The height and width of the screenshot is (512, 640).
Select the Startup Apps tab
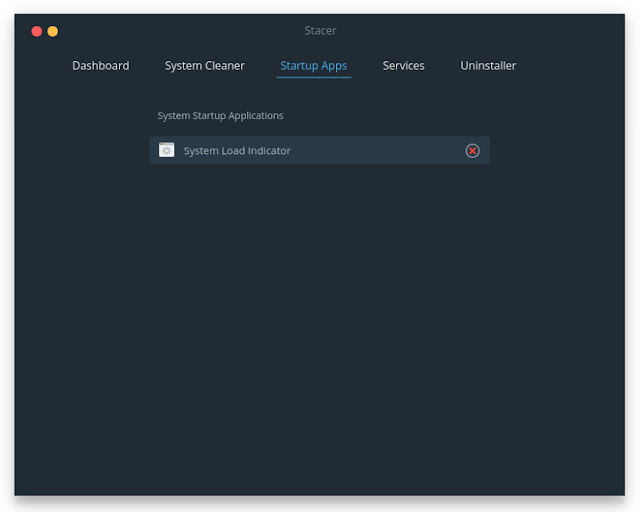(x=313, y=66)
